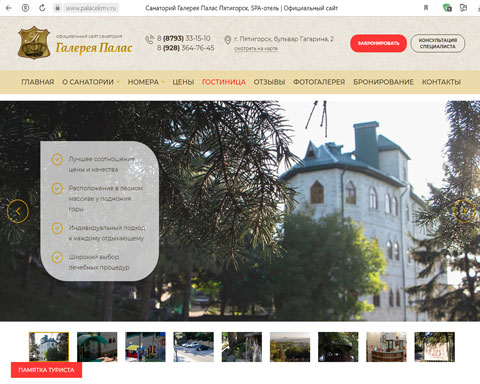Select the thumbnail with the green canopy
This screenshot has width=480, height=384.
[97, 347]
